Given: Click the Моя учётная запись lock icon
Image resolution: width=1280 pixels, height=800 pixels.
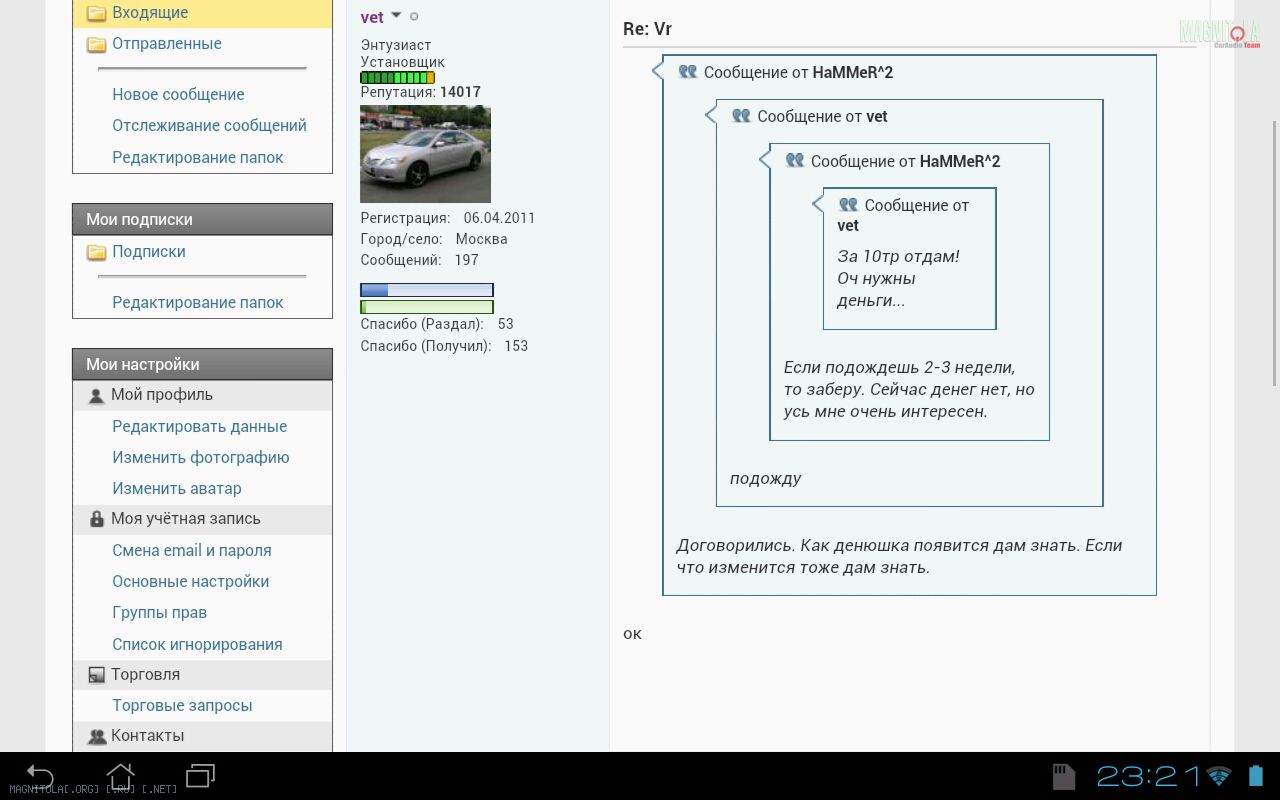Looking at the screenshot, I should pyautogui.click(x=97, y=519).
